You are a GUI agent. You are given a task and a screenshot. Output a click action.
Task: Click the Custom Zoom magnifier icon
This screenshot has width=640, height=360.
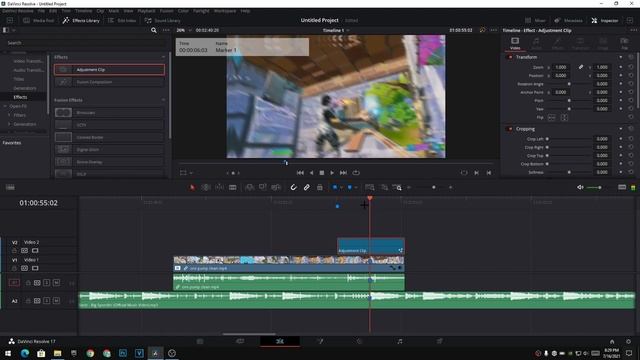tap(397, 187)
